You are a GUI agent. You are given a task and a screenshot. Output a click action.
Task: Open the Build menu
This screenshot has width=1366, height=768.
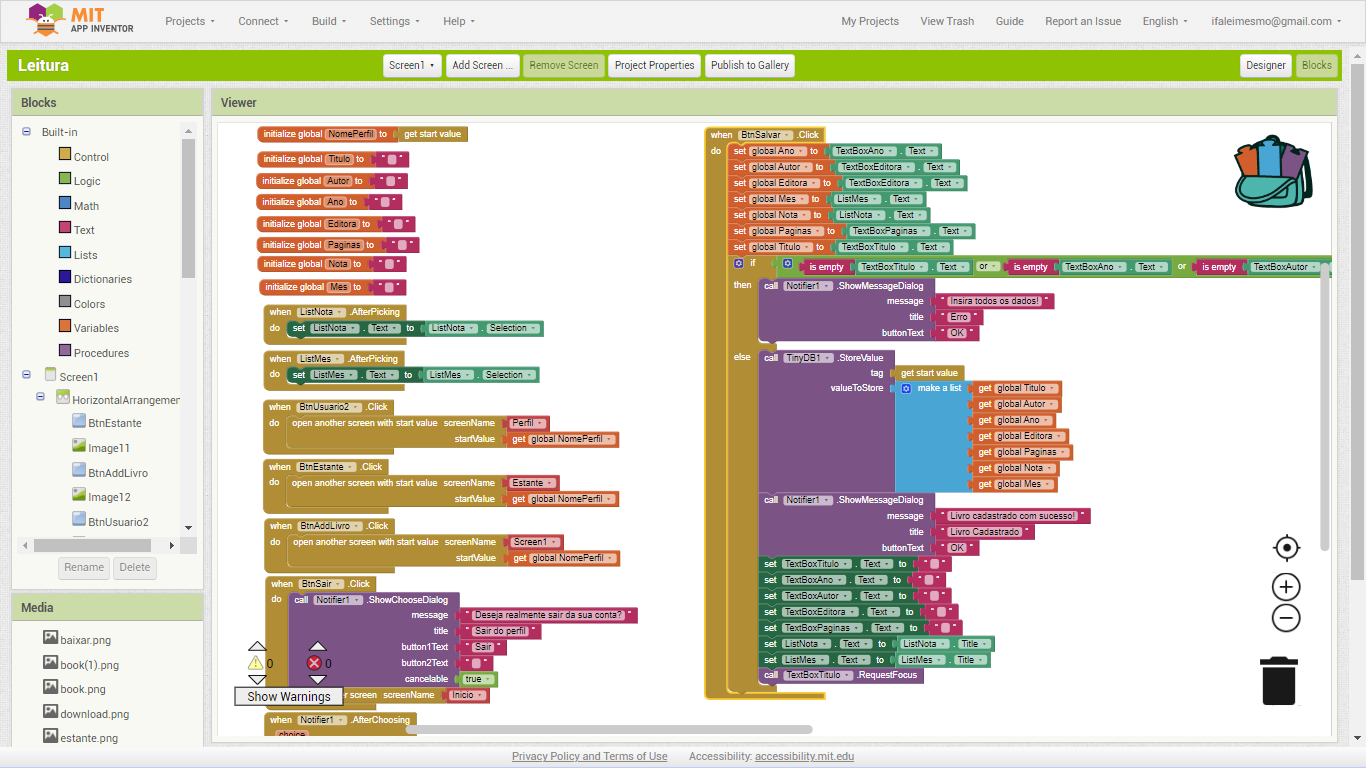coord(328,20)
